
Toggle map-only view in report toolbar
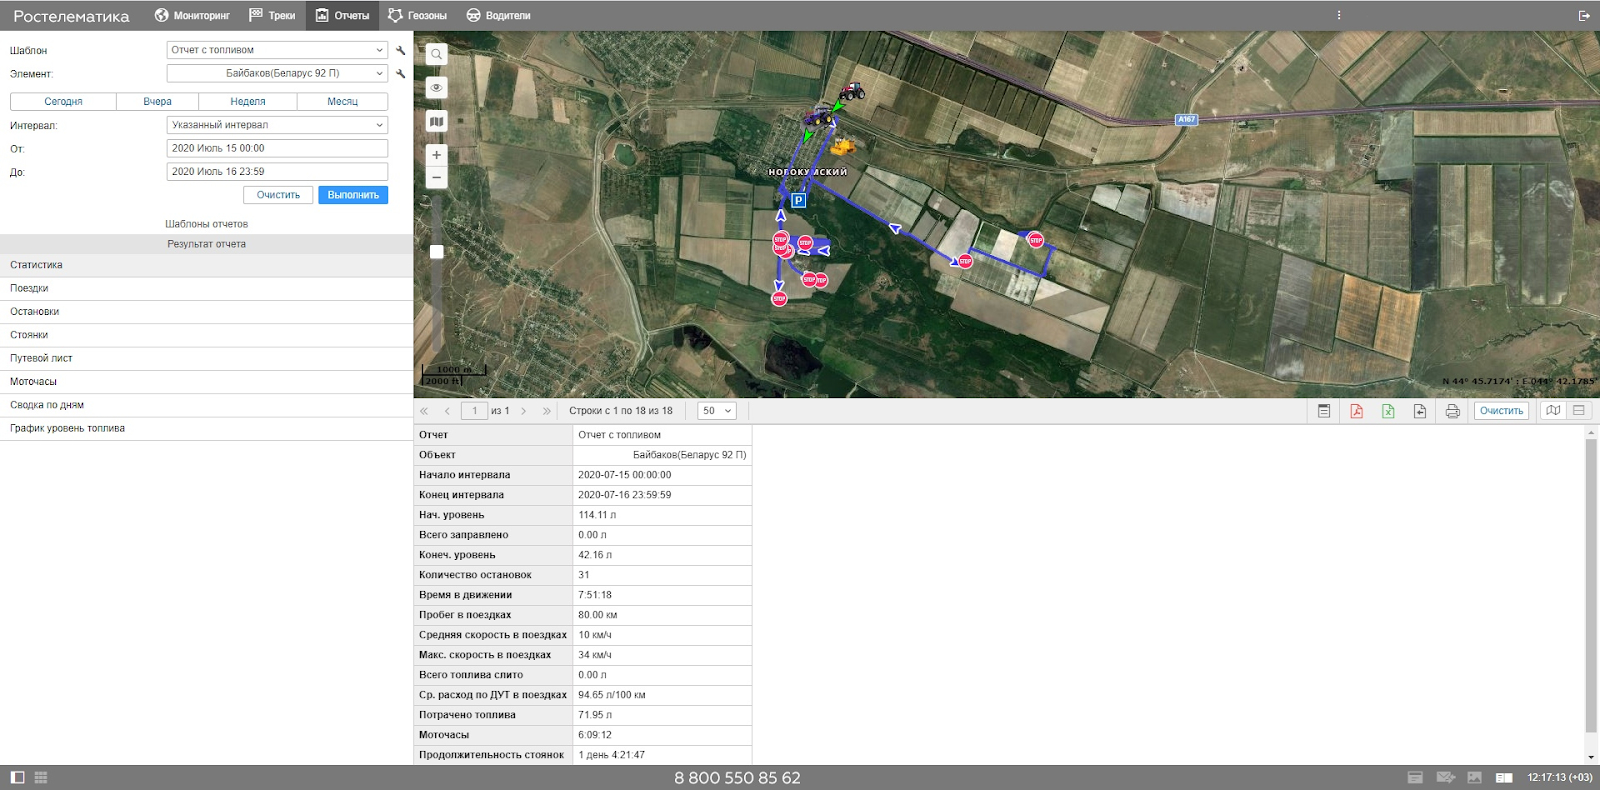coord(1552,411)
